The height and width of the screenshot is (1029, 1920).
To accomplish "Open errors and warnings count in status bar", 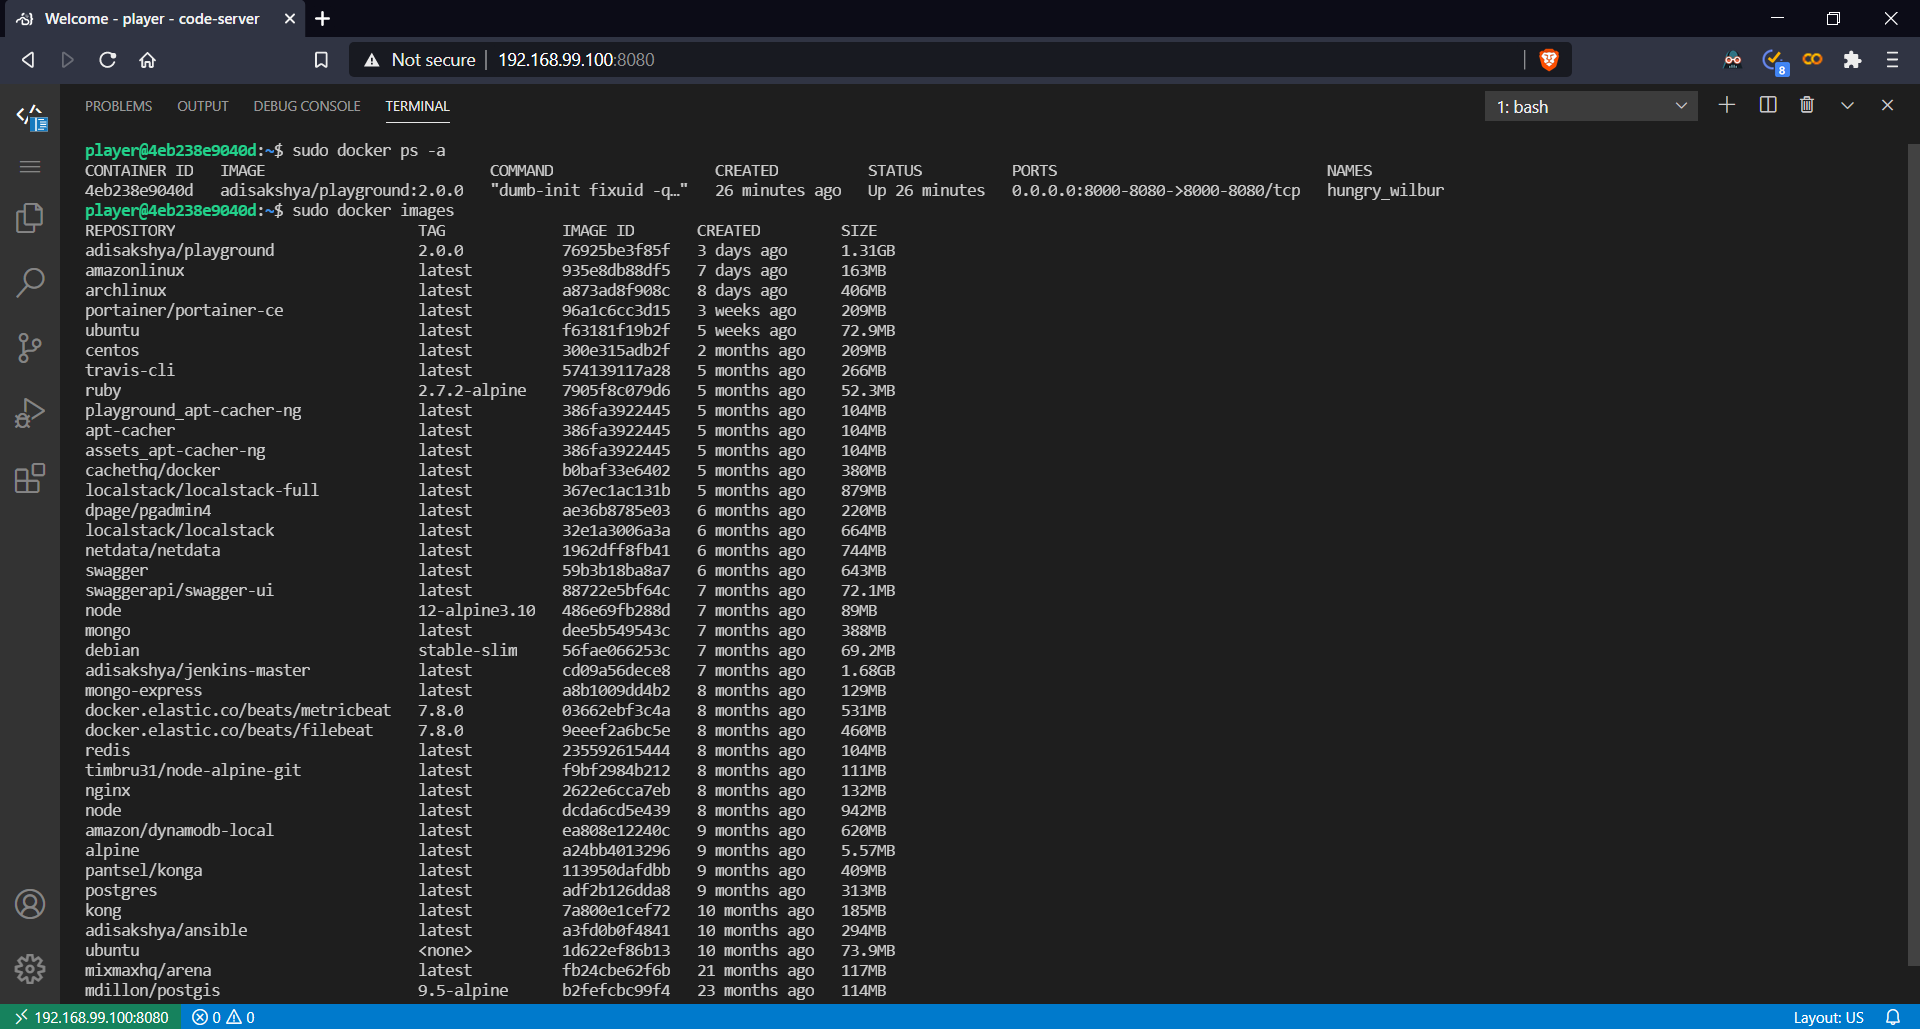I will [223, 1017].
